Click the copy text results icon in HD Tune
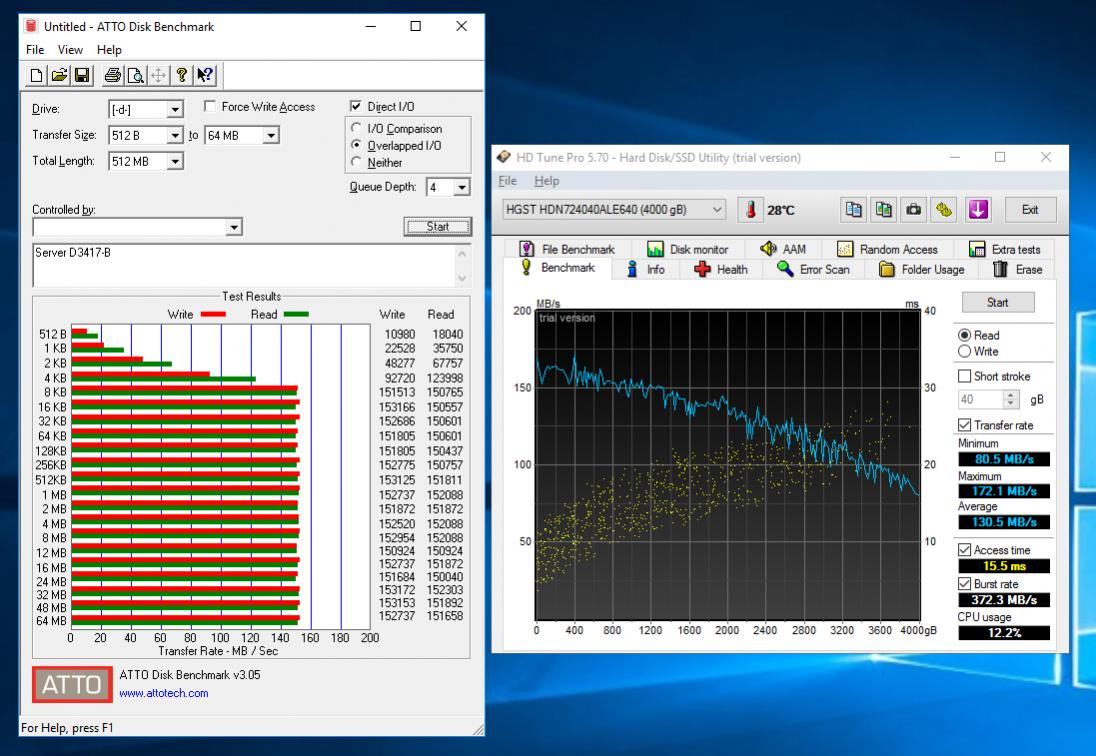 point(853,210)
